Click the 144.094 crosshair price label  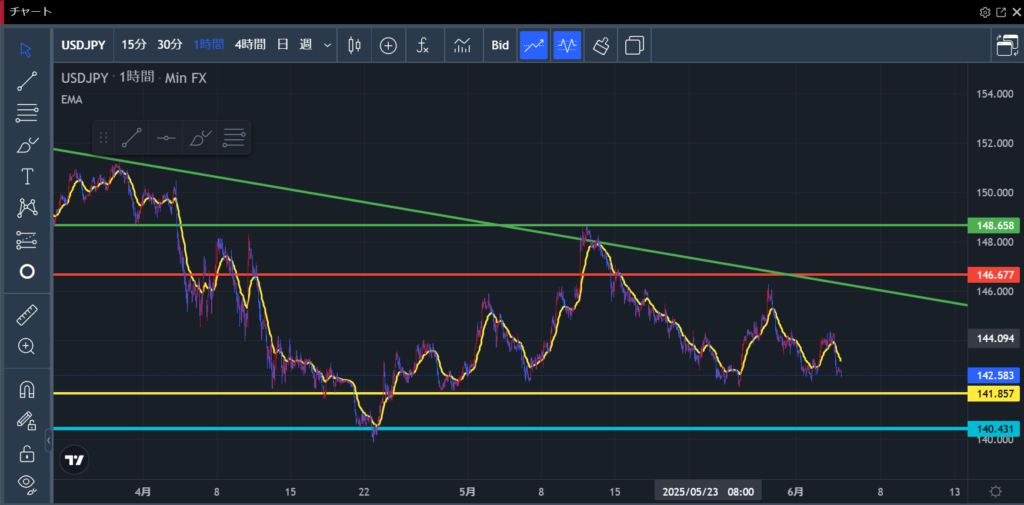click(994, 338)
